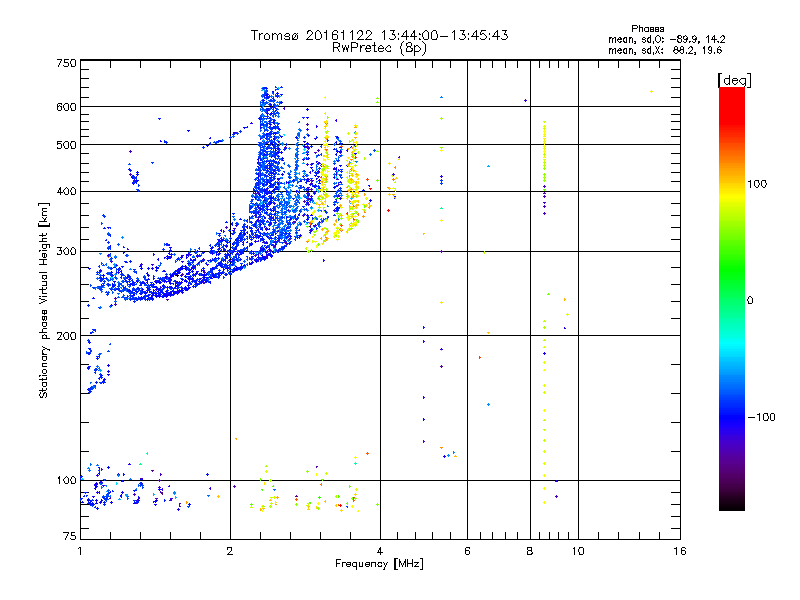Click the "100" label beside the colorbar
The image size is (800, 600).
[757, 184]
